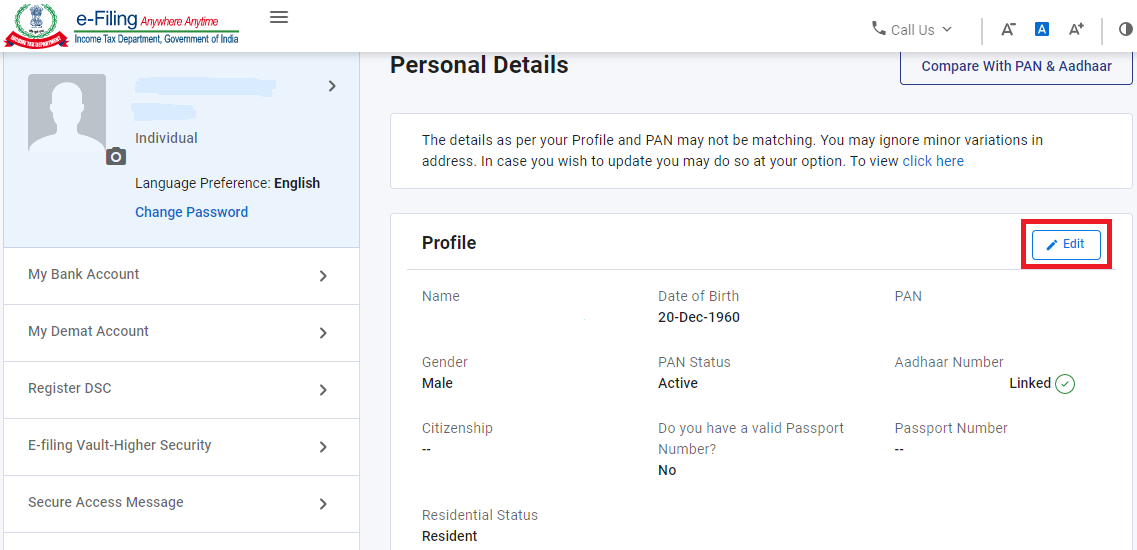Expand the user profile chevron arrow
1137x550 pixels.
pyautogui.click(x=332, y=86)
